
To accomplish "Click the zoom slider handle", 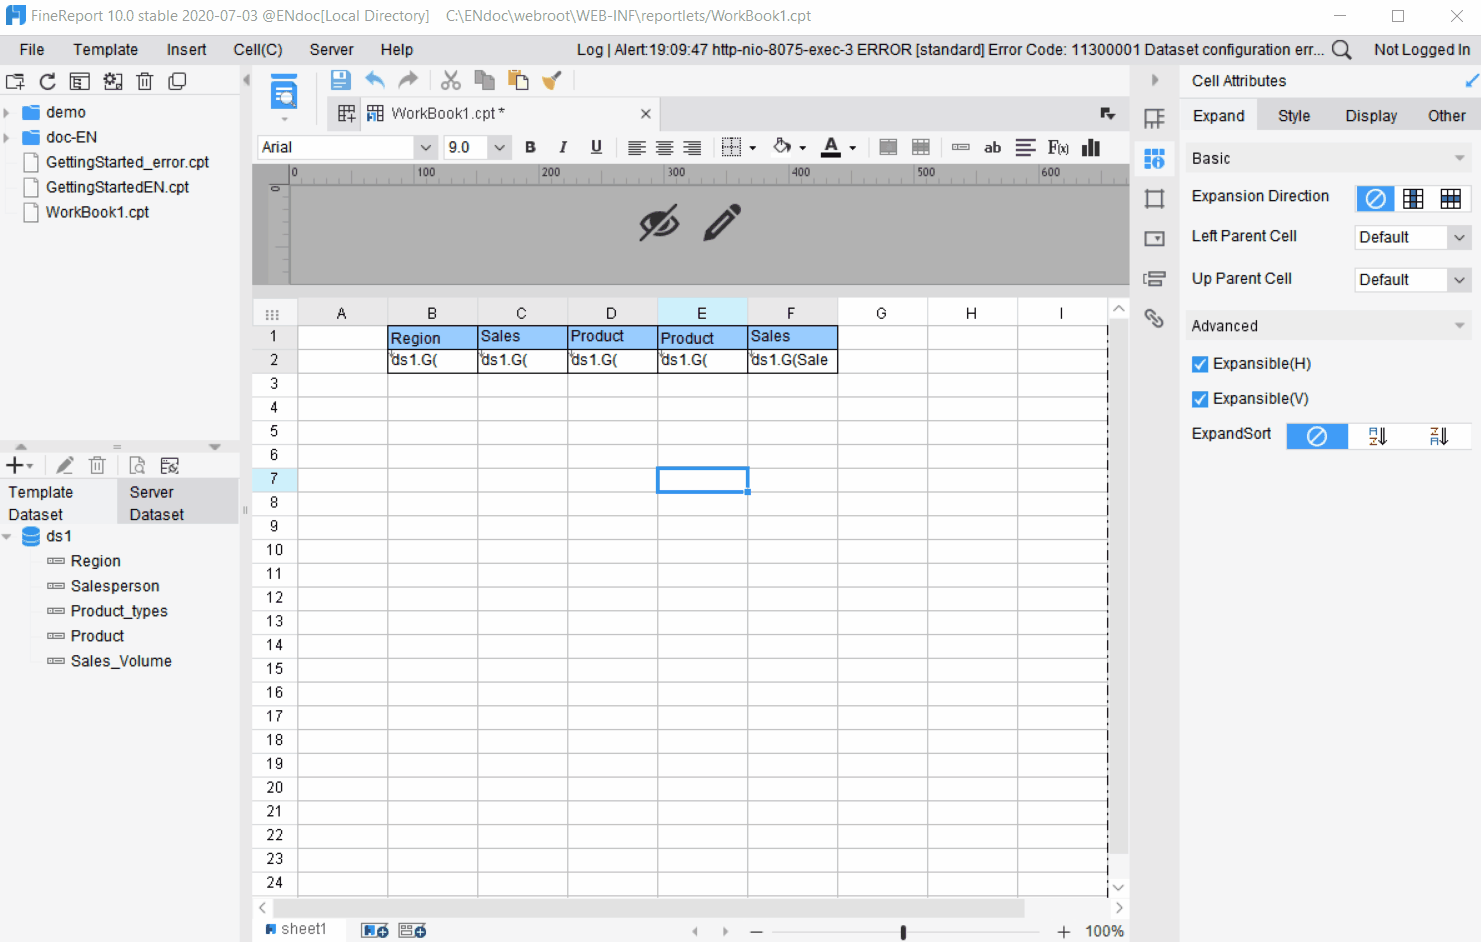I will pos(903,932).
